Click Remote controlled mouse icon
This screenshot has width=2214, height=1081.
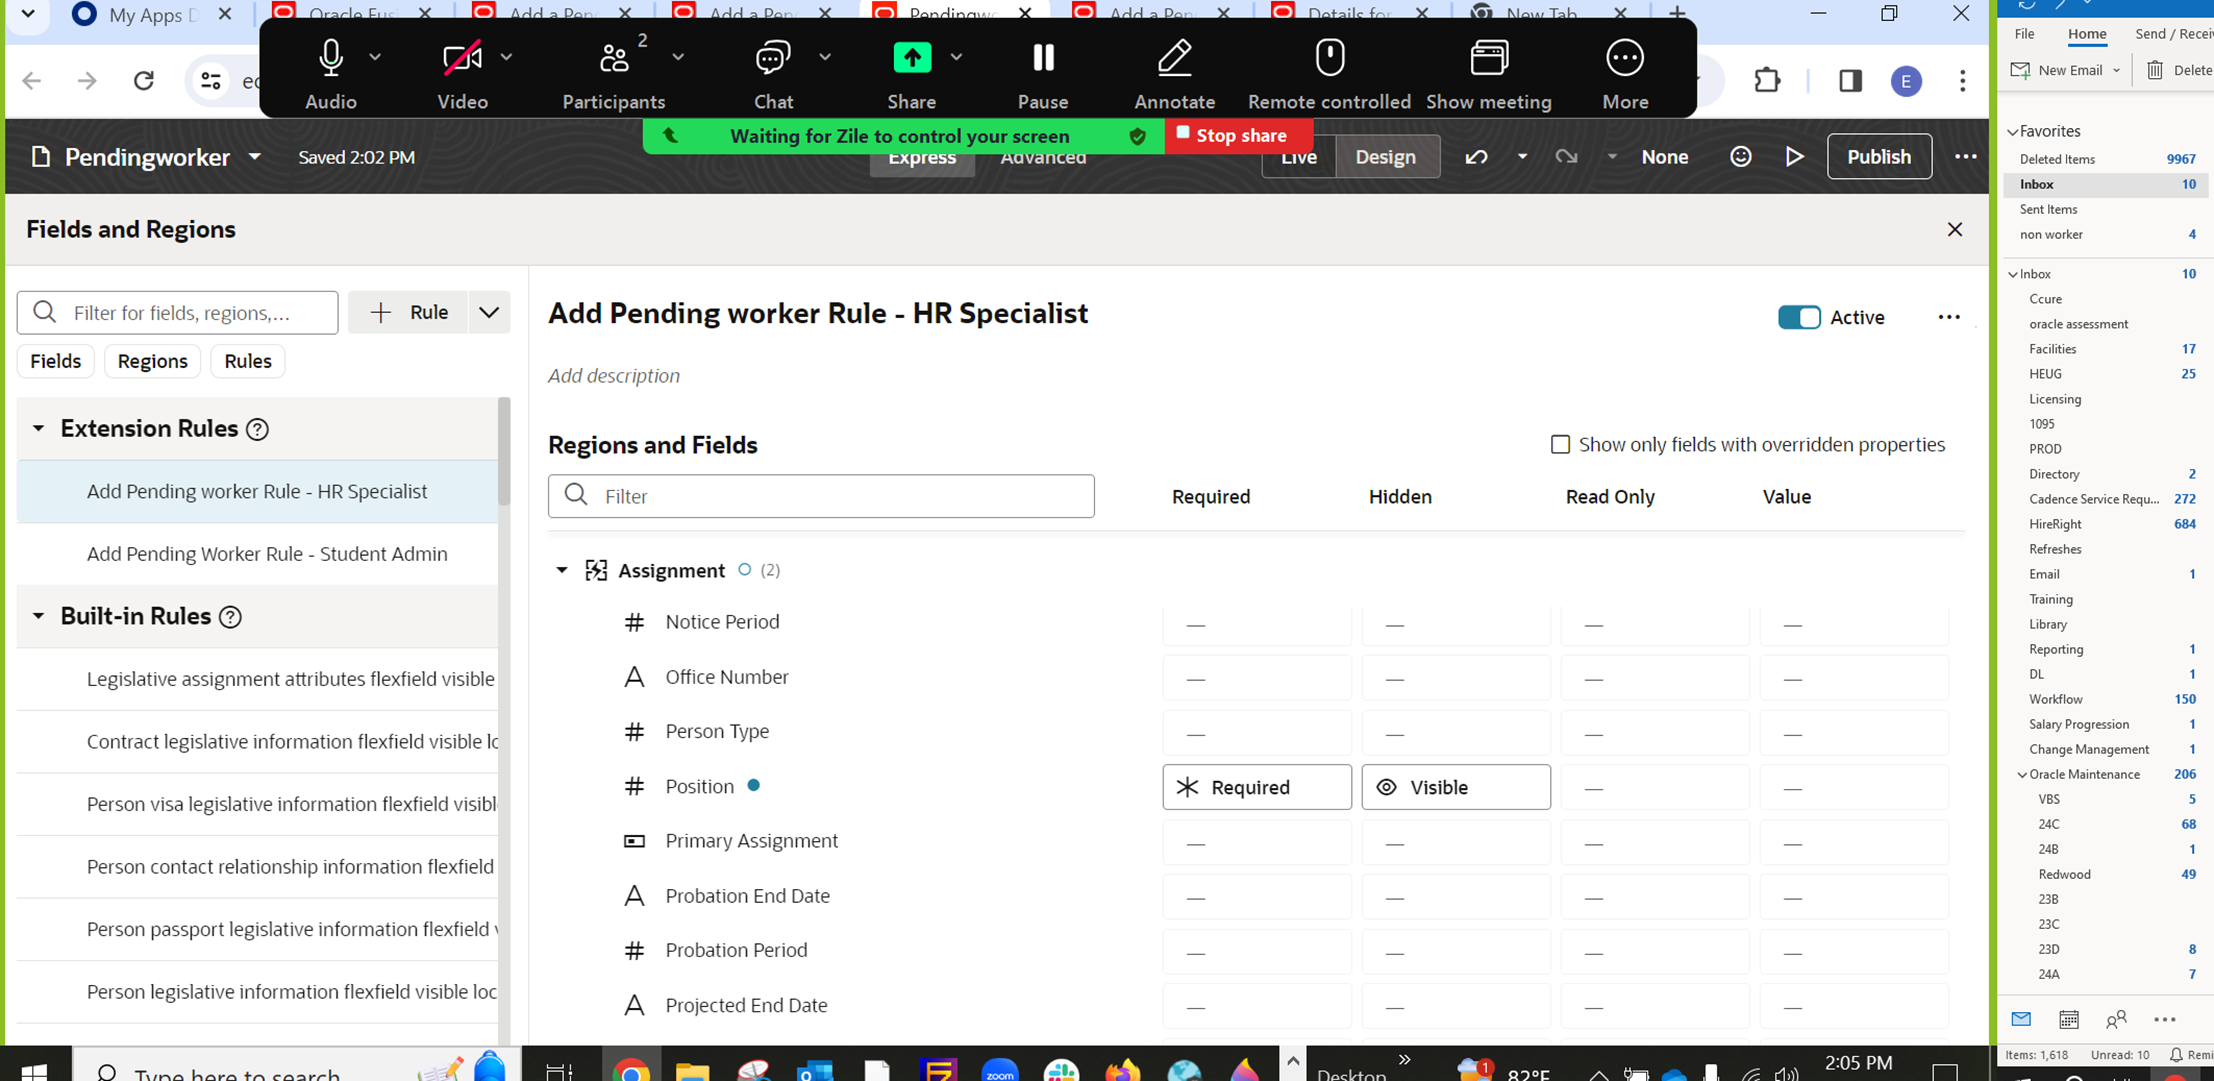[1329, 58]
